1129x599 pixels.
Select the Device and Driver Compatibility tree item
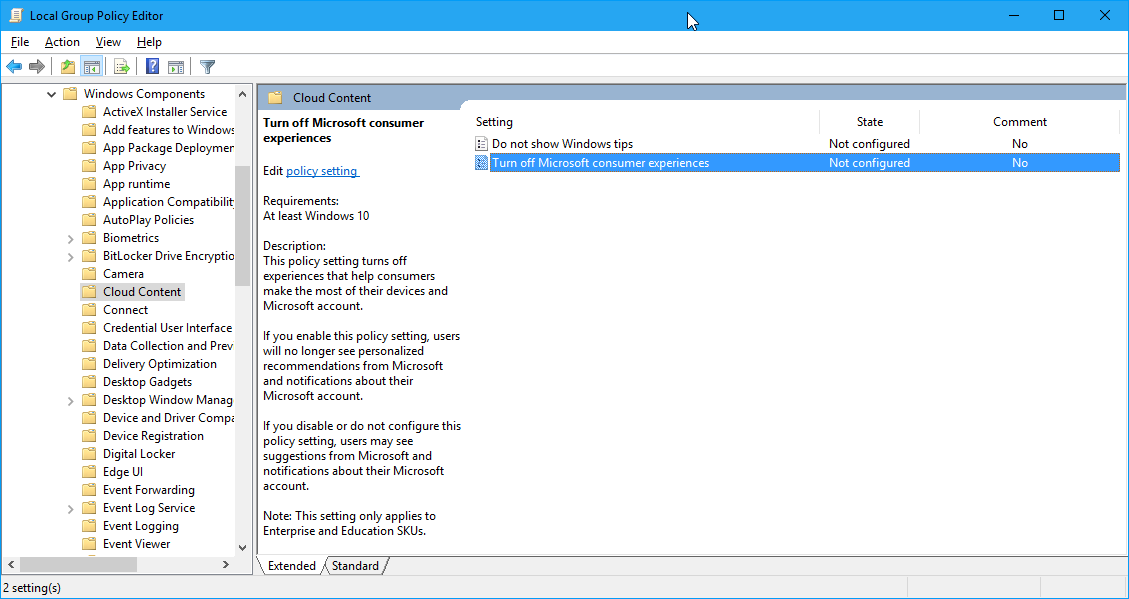[x=168, y=418]
